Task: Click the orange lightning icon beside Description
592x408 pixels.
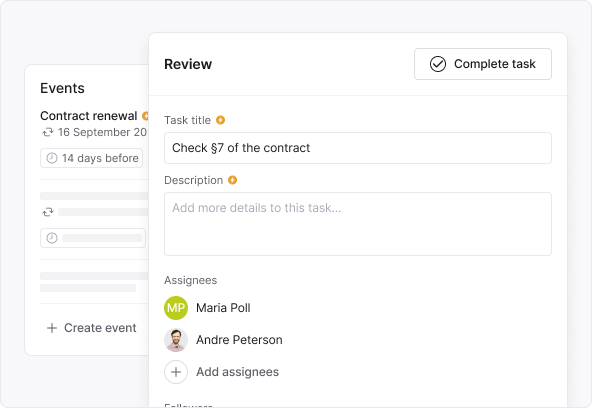Action: tap(232, 180)
